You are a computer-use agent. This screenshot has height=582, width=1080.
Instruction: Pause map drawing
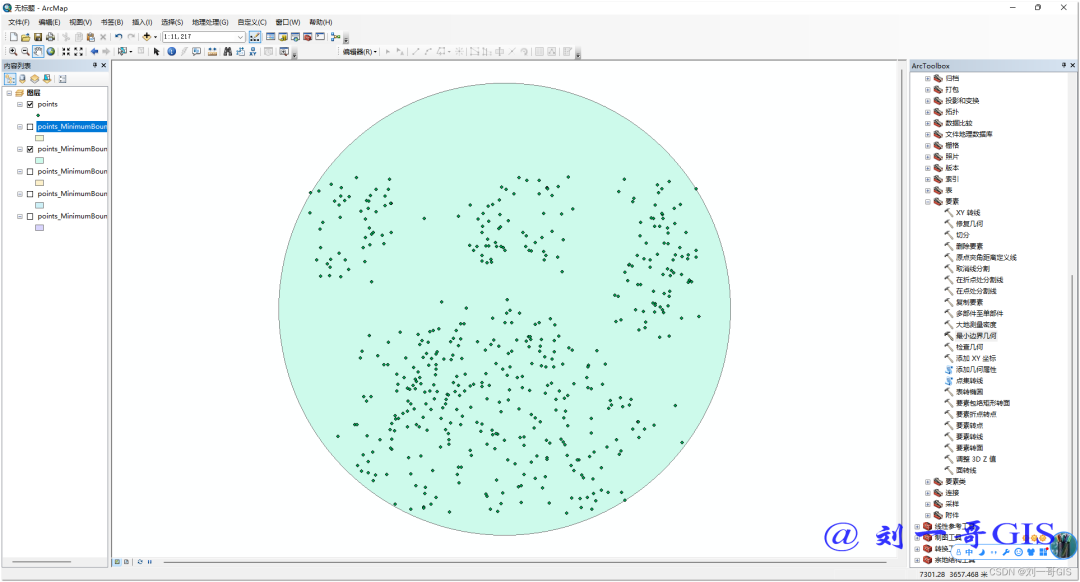pyautogui.click(x=149, y=562)
